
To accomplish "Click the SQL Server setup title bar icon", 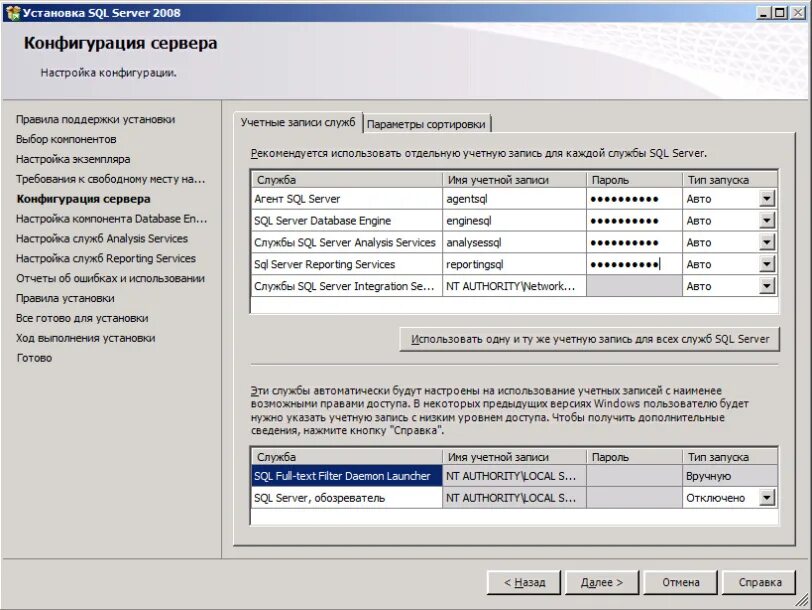I will pyautogui.click(x=13, y=12).
